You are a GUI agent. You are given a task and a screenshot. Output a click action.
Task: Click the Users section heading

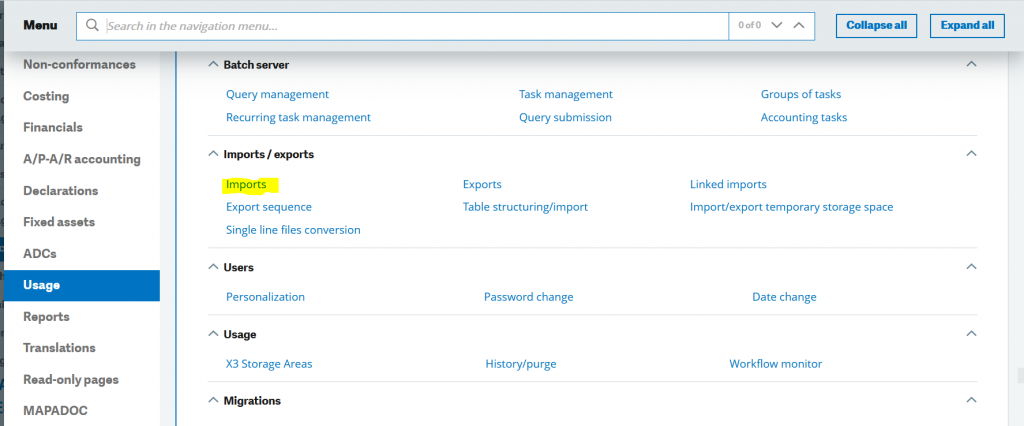tap(238, 267)
